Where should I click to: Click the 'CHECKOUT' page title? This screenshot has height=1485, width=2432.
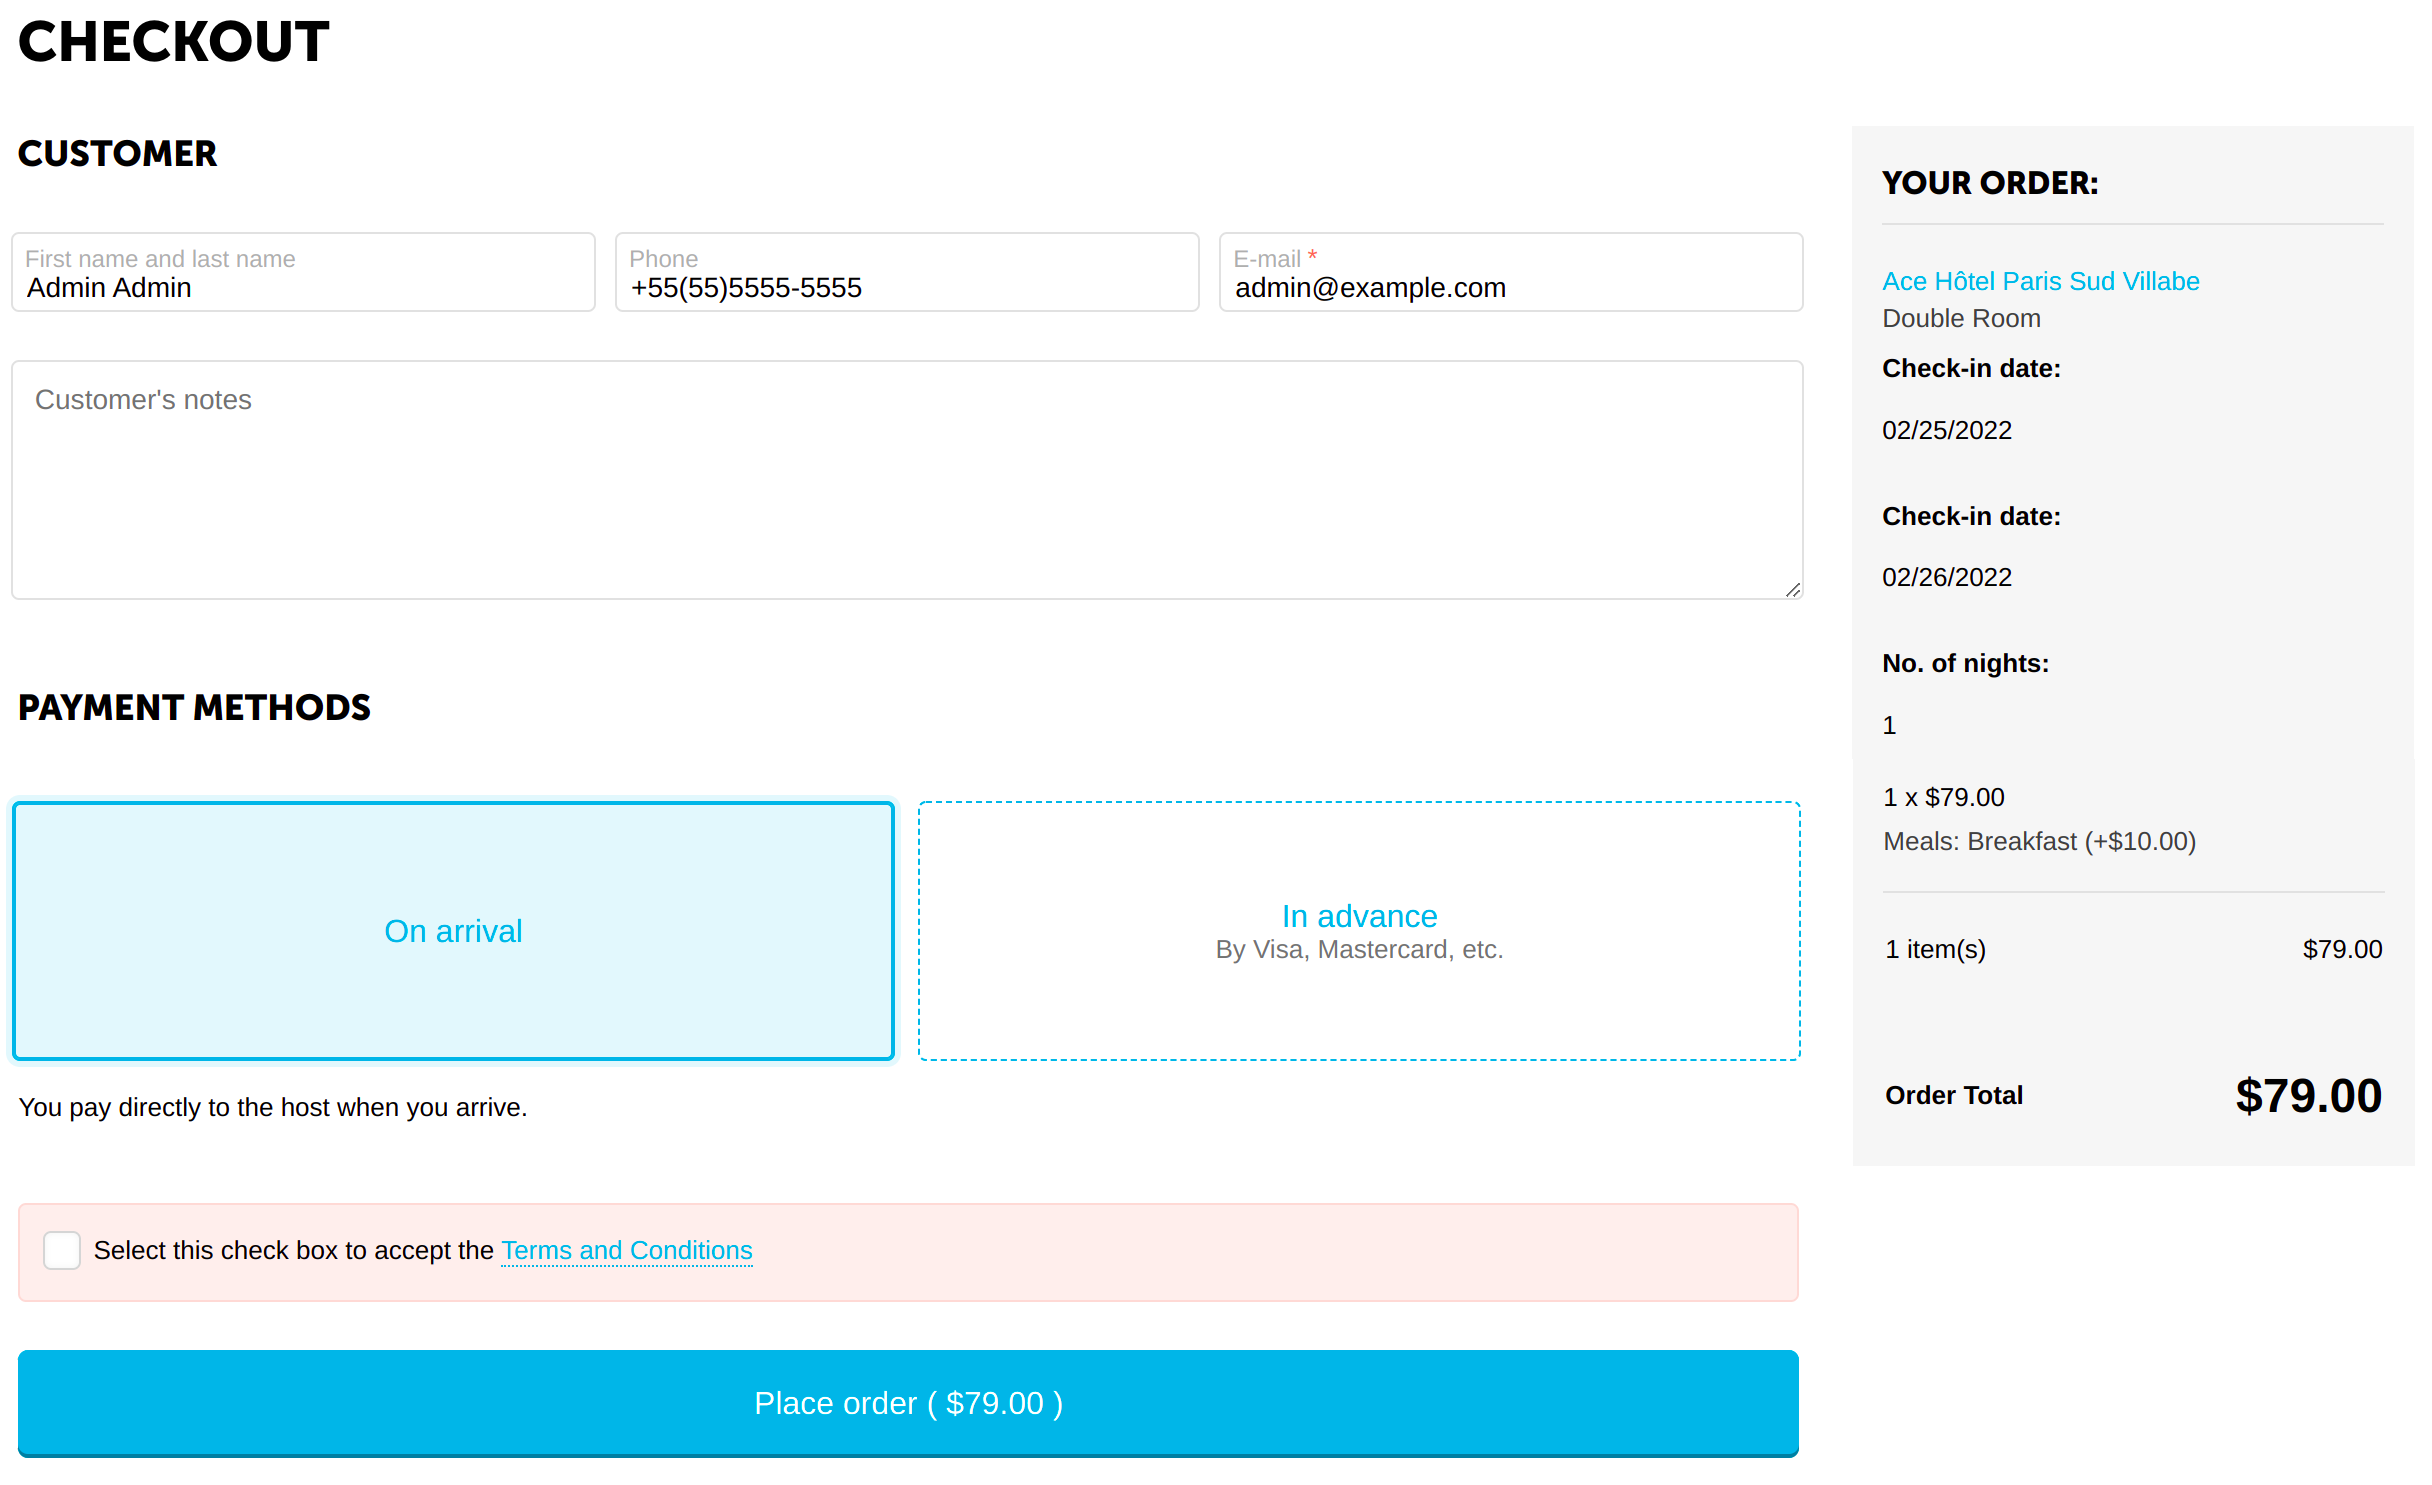[x=174, y=42]
